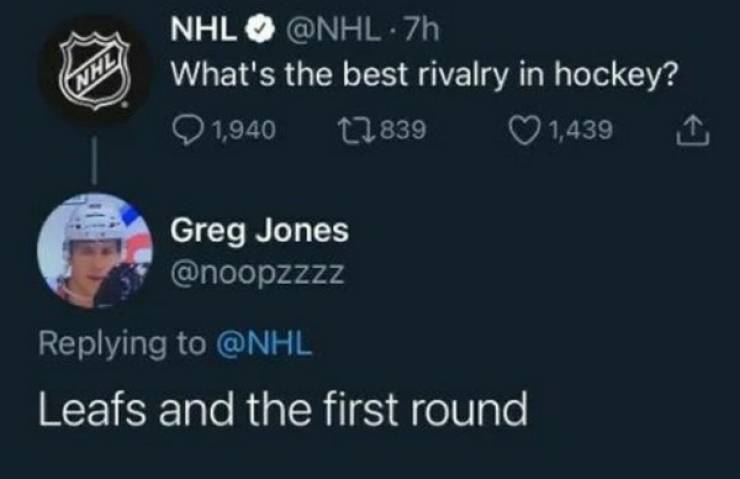This screenshot has width=740, height=479.
Task: Click the Greg Jones display name
Action: (259, 230)
